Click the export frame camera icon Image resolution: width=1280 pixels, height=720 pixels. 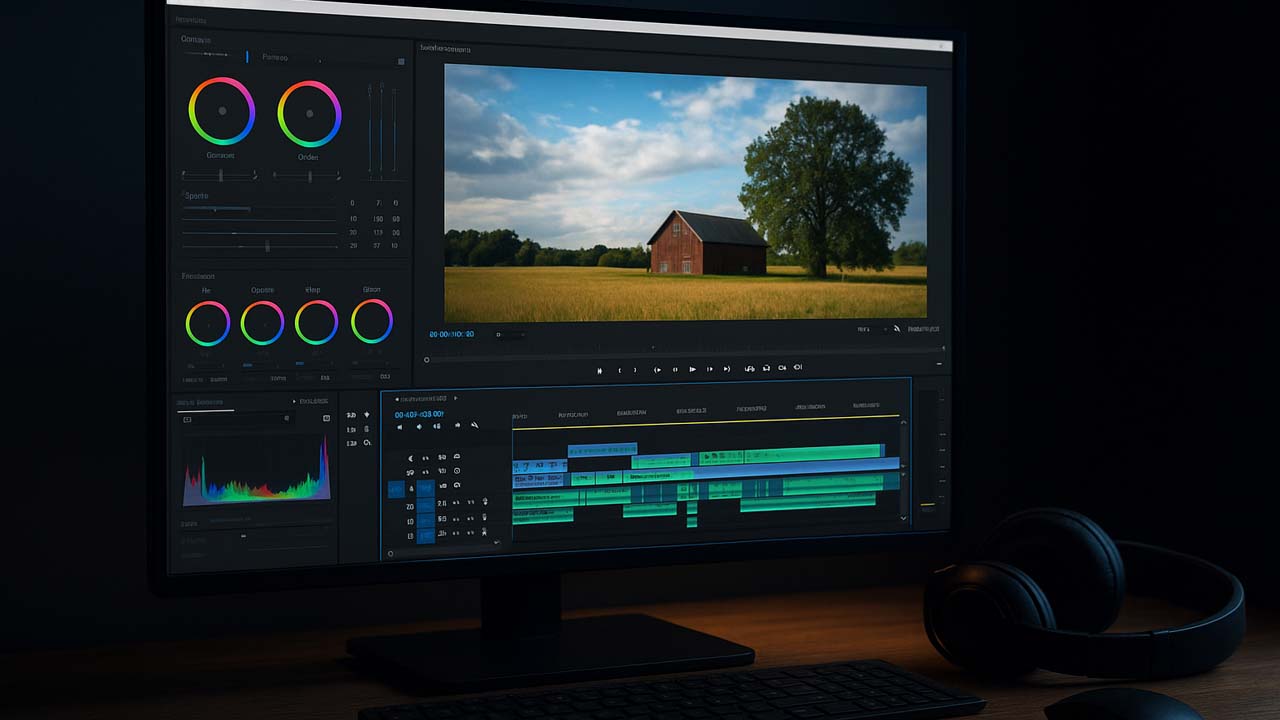tap(782, 368)
